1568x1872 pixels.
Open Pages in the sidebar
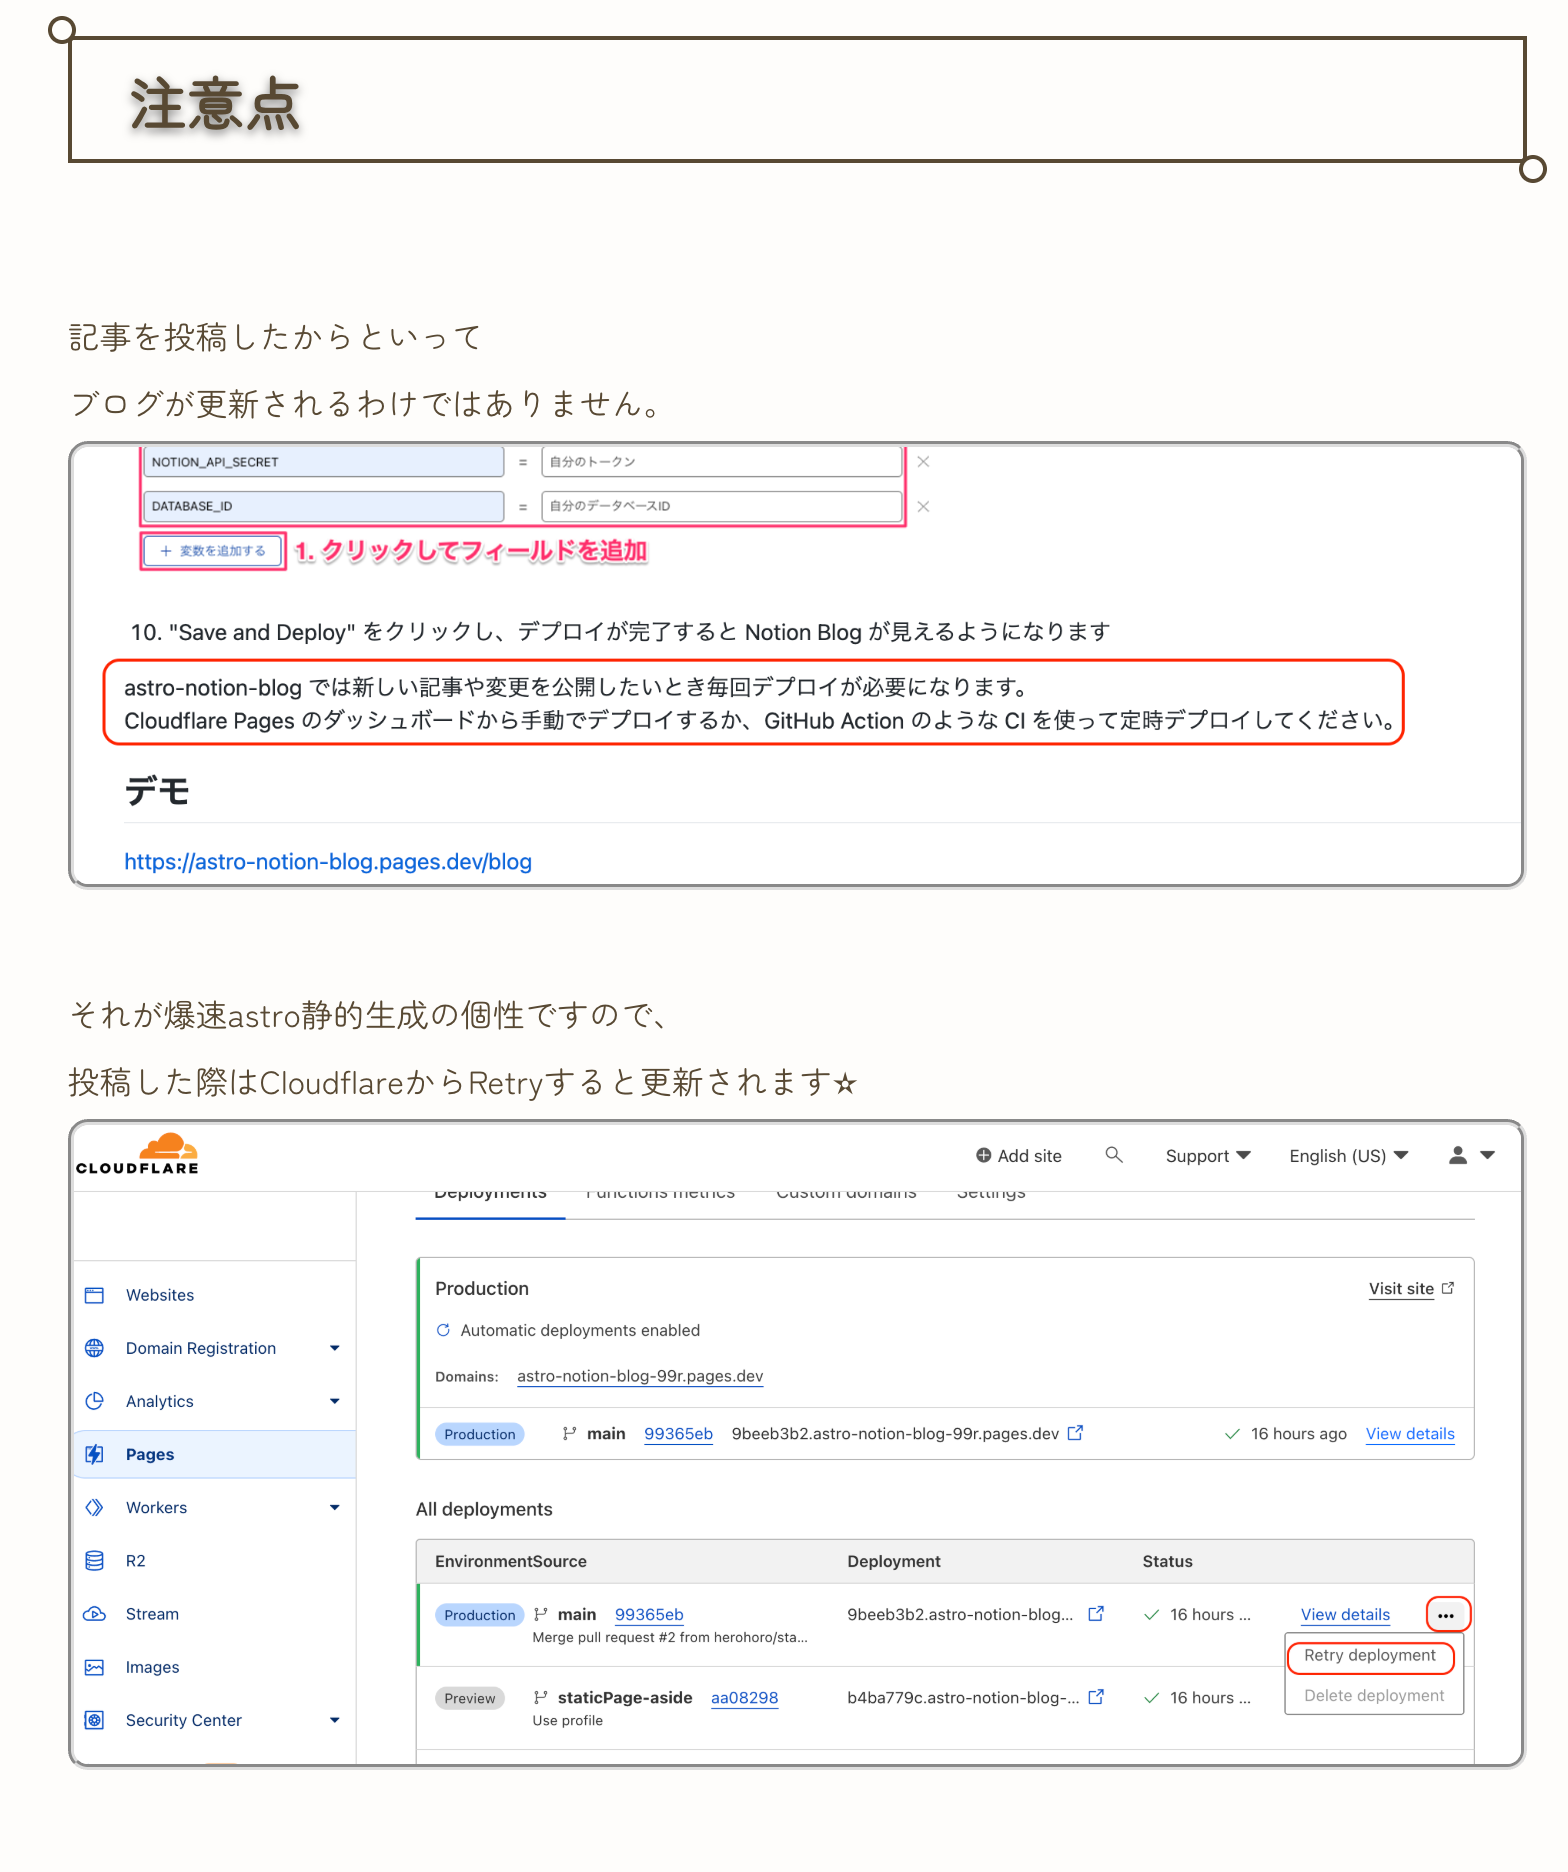[150, 1454]
